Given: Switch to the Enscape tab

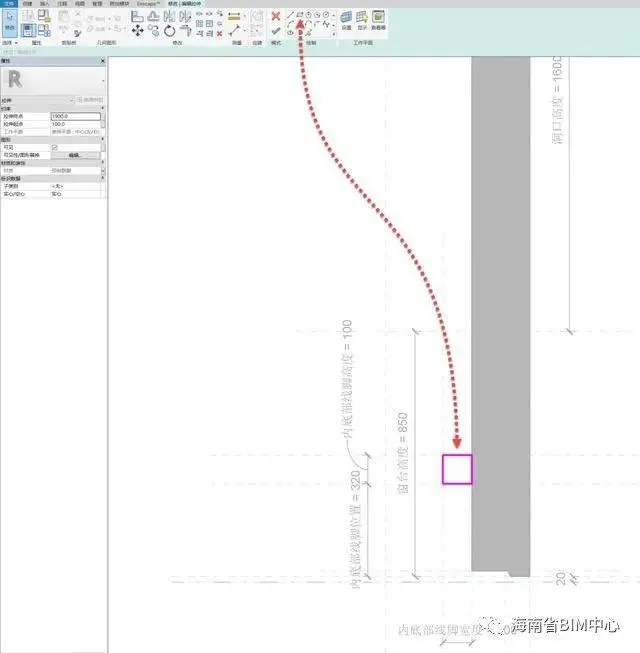Looking at the screenshot, I should (x=148, y=3).
